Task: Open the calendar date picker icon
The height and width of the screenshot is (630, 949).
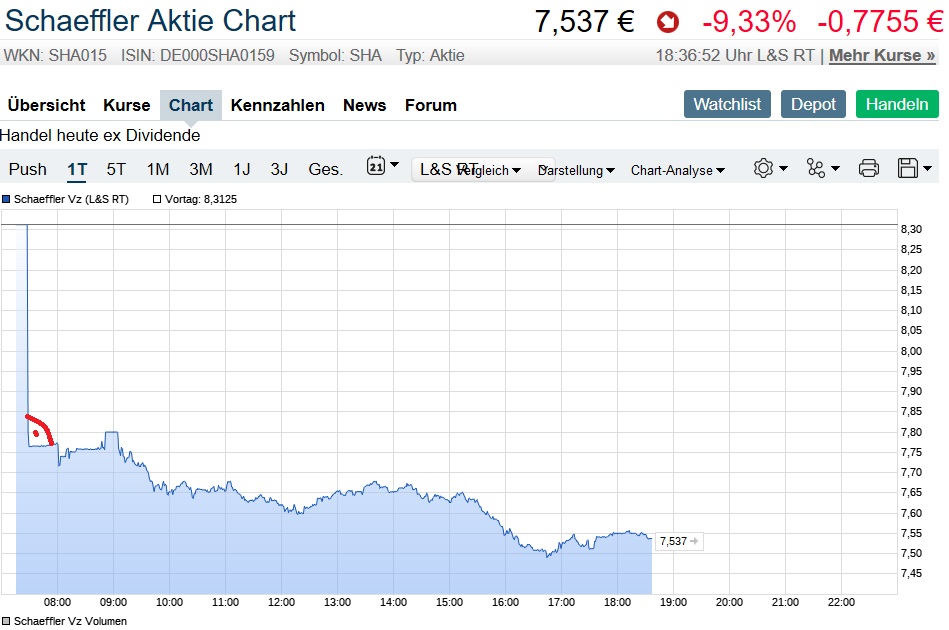Action: (377, 166)
